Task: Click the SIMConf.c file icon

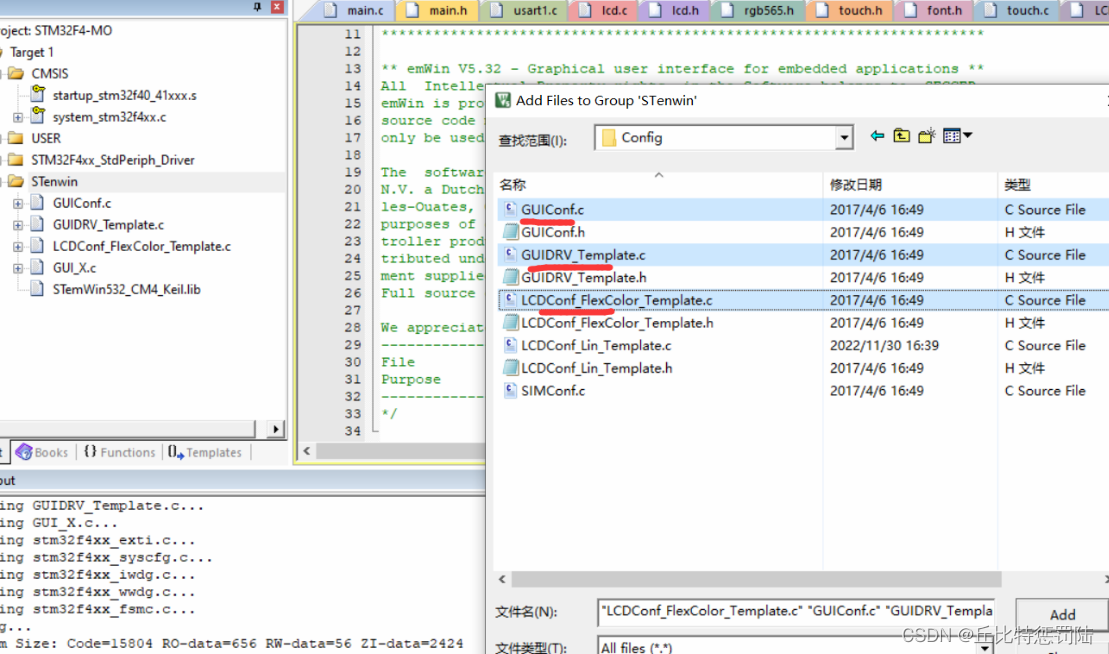Action: 510,390
